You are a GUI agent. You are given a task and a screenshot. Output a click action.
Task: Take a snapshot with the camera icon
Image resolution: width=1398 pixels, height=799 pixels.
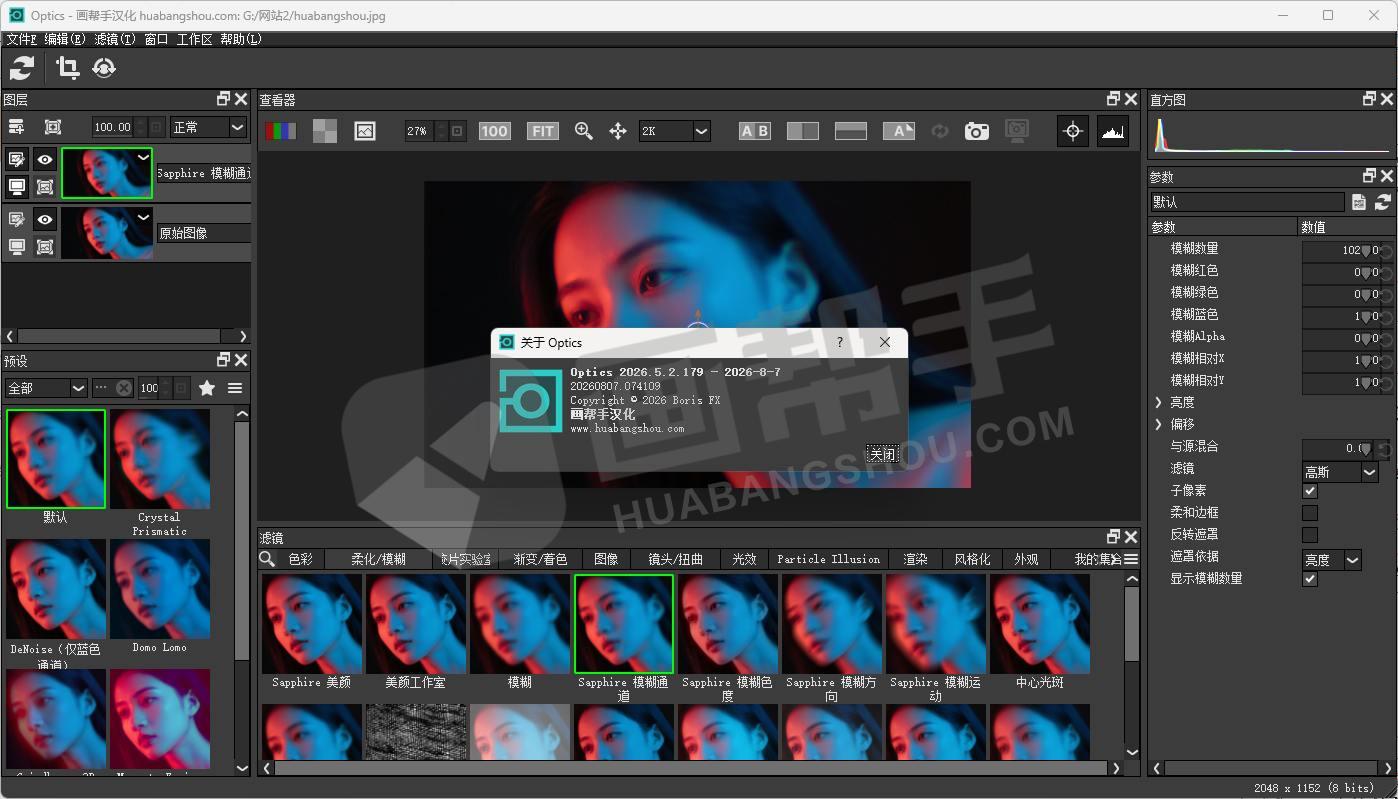[x=977, y=131]
